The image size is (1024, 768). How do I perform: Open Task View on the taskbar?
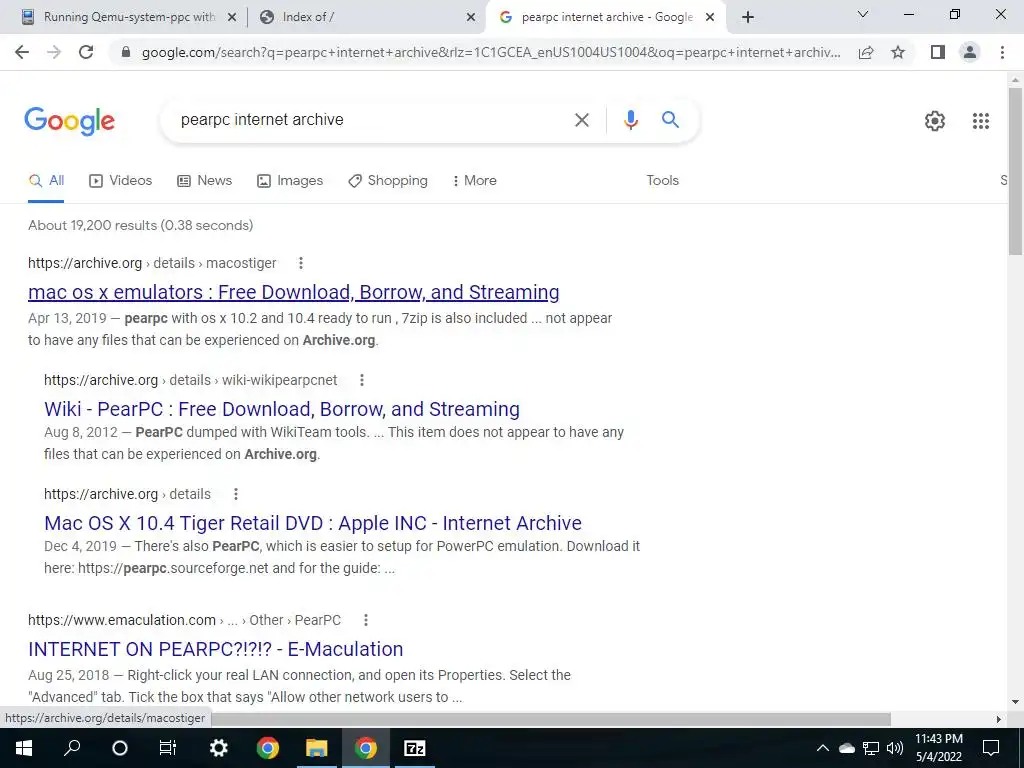pos(168,748)
